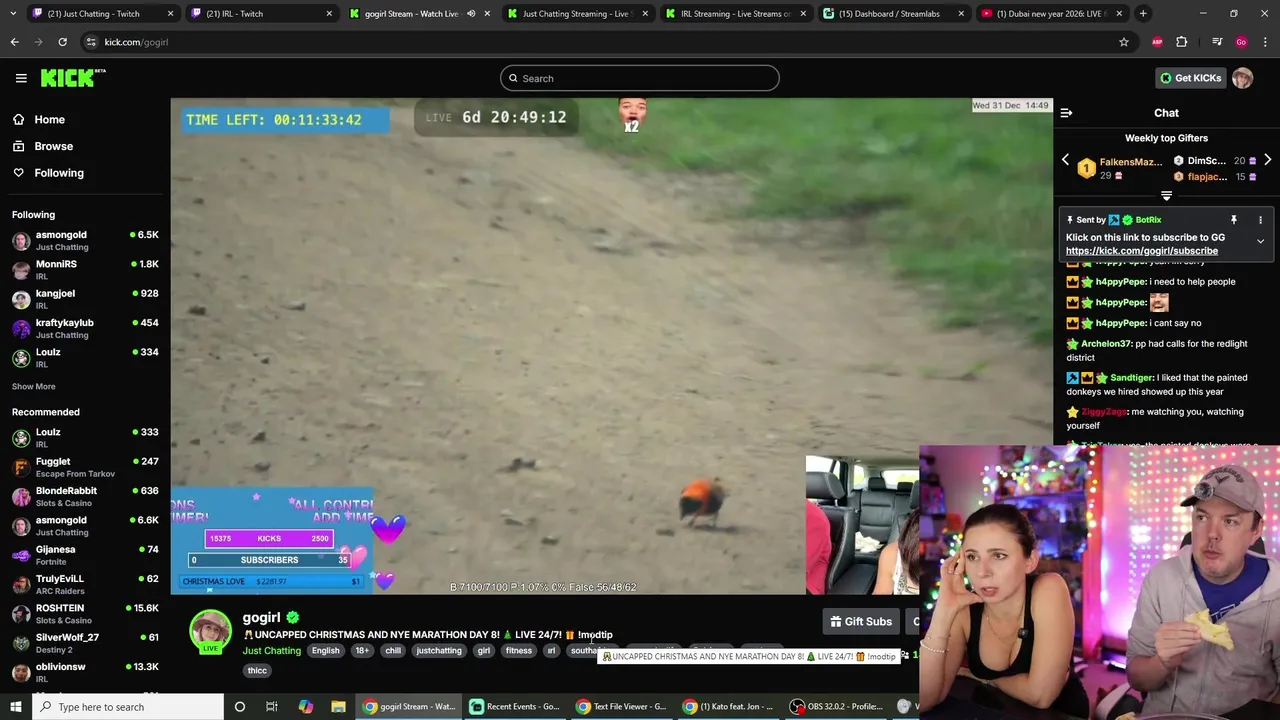
Task: Open ROSHTEIN recommended channel
Action: tap(85, 613)
